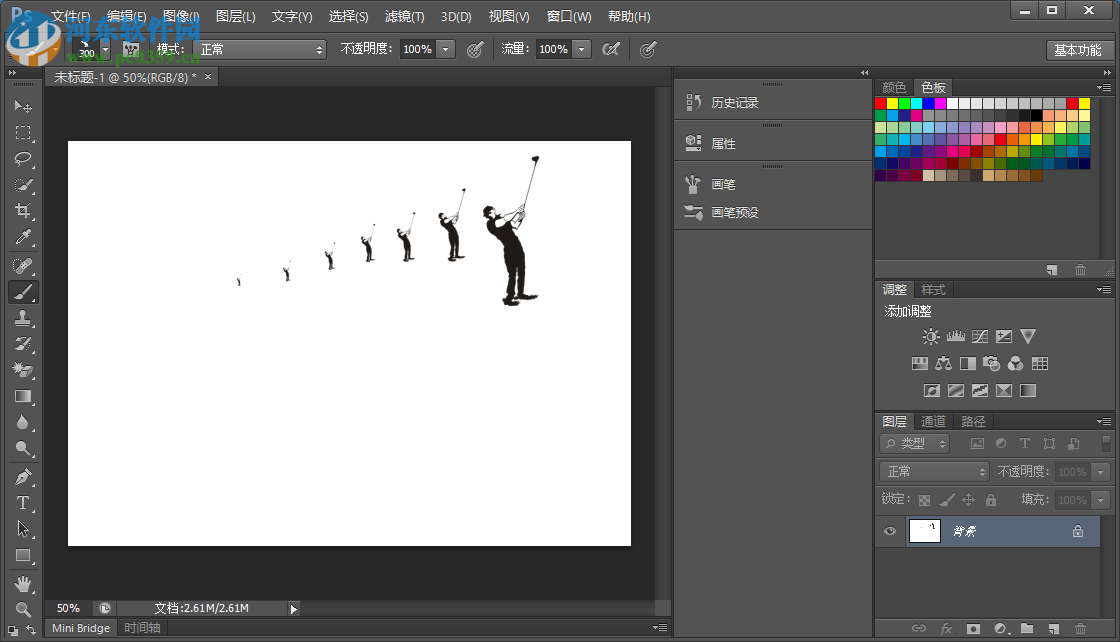Viewport: 1120px width, 642px height.
Task: Click the Background layer thumbnail
Action: [925, 531]
